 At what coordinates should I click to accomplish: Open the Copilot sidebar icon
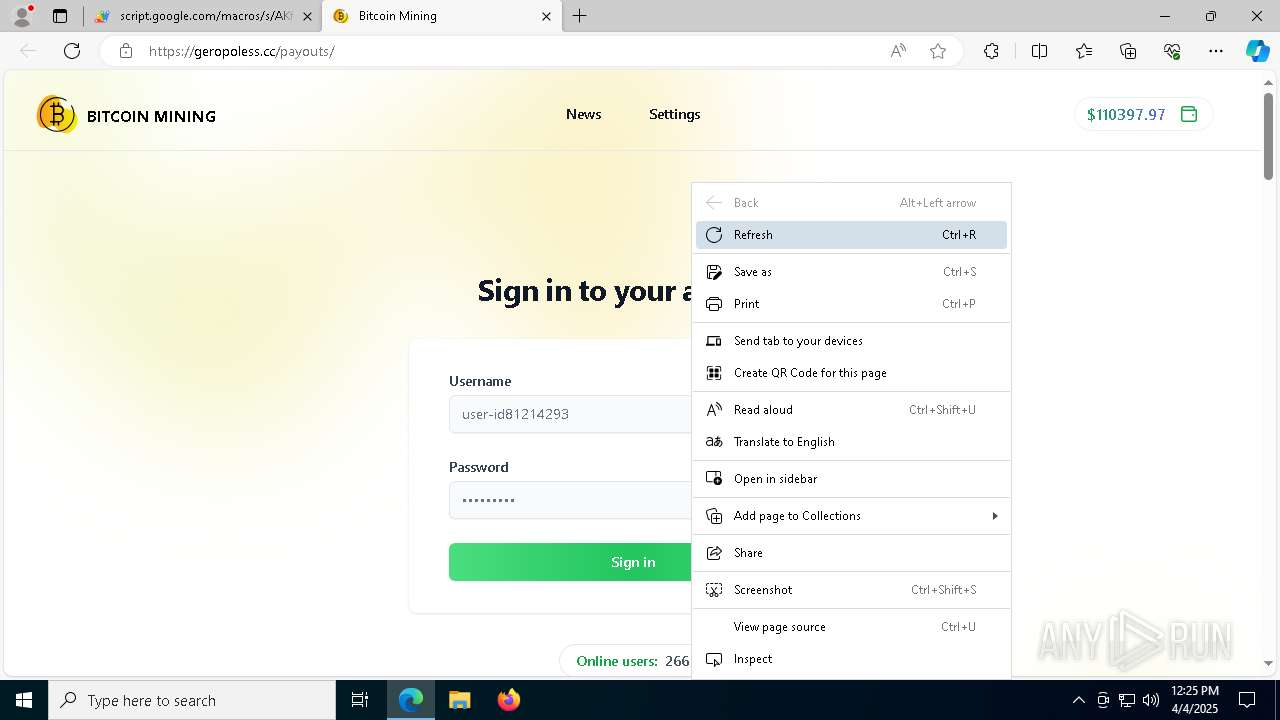[x=1257, y=51]
